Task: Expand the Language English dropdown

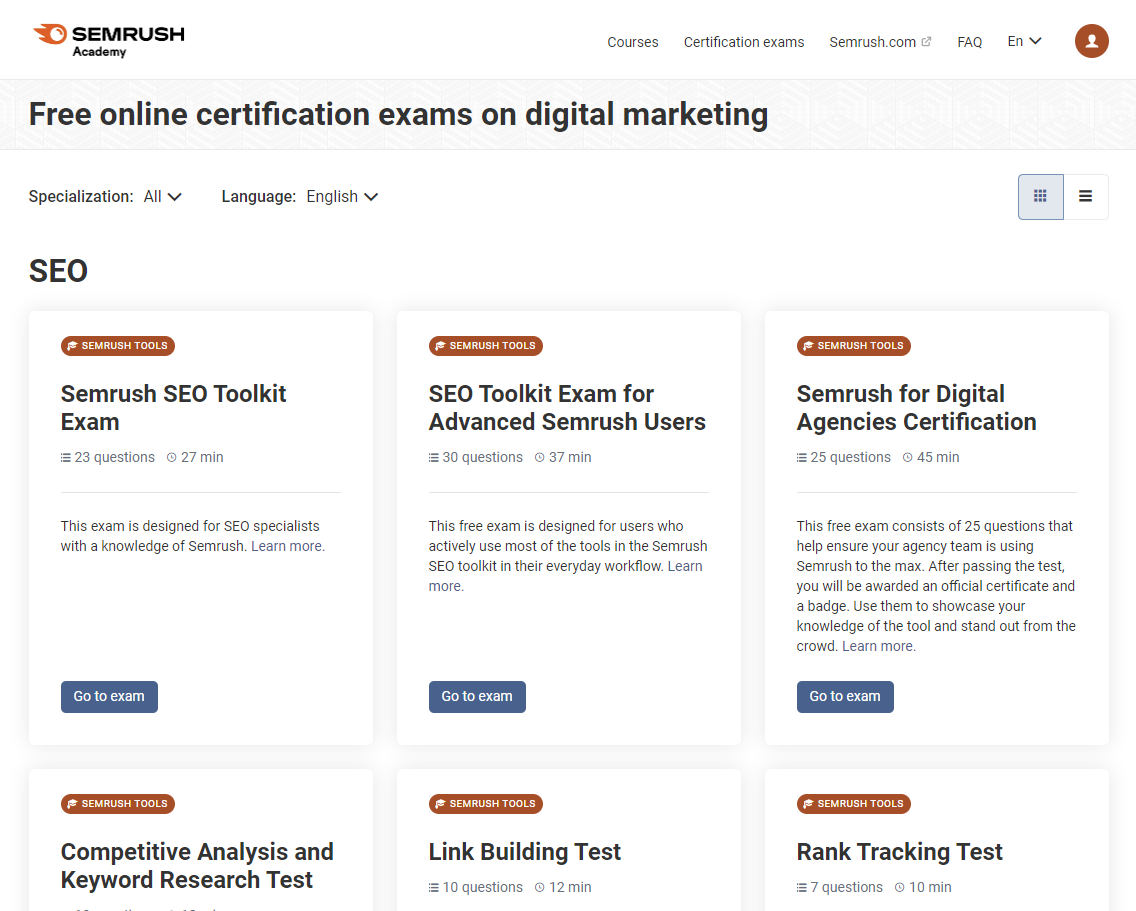Action: pos(342,196)
